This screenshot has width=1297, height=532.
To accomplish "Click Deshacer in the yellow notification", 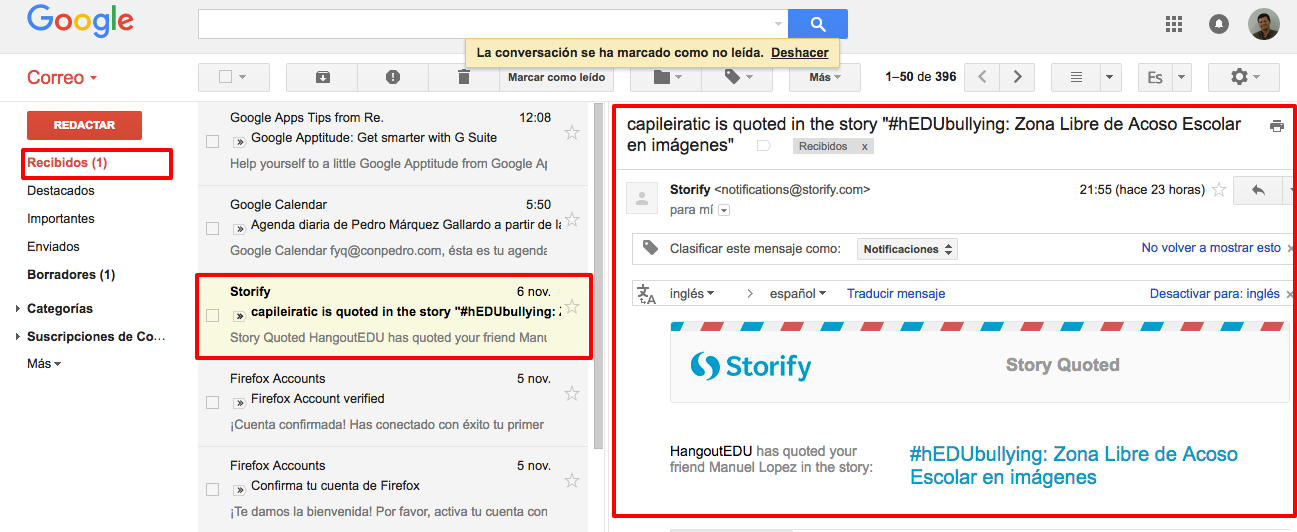I will 800,52.
